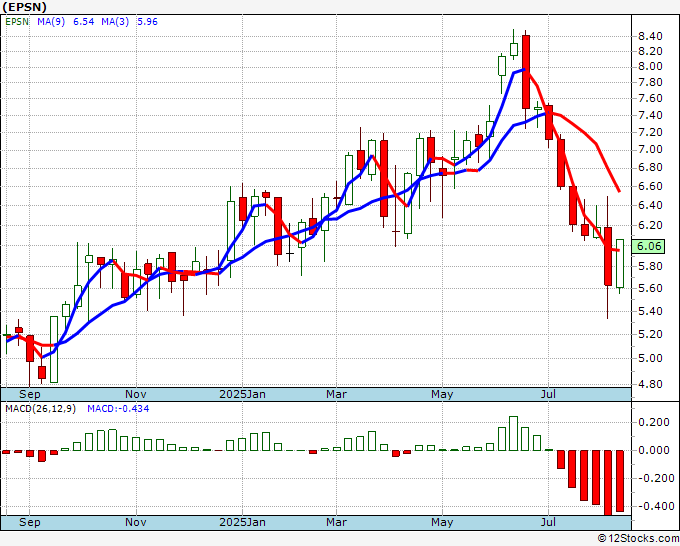680x546 pixels.
Task: Click the 4.80 price axis label
Action: [650, 384]
